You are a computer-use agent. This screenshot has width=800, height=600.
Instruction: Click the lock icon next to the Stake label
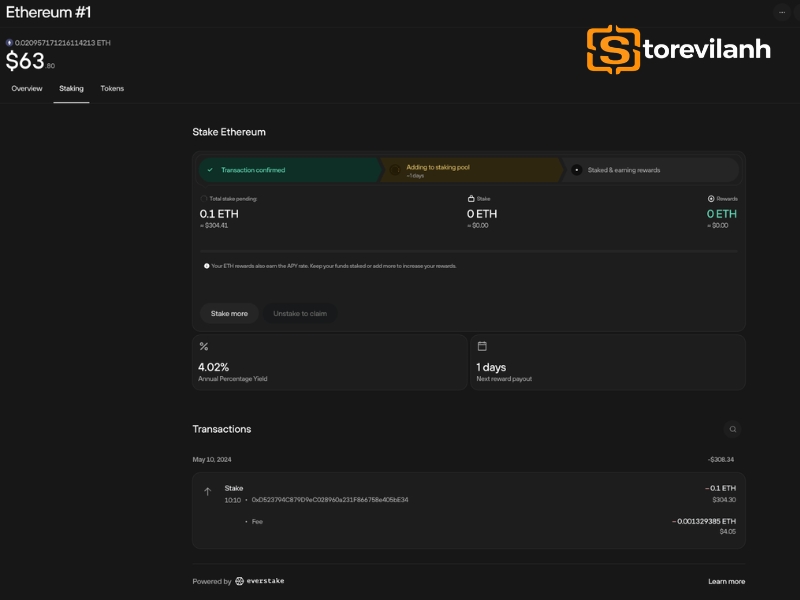pyautogui.click(x=471, y=198)
